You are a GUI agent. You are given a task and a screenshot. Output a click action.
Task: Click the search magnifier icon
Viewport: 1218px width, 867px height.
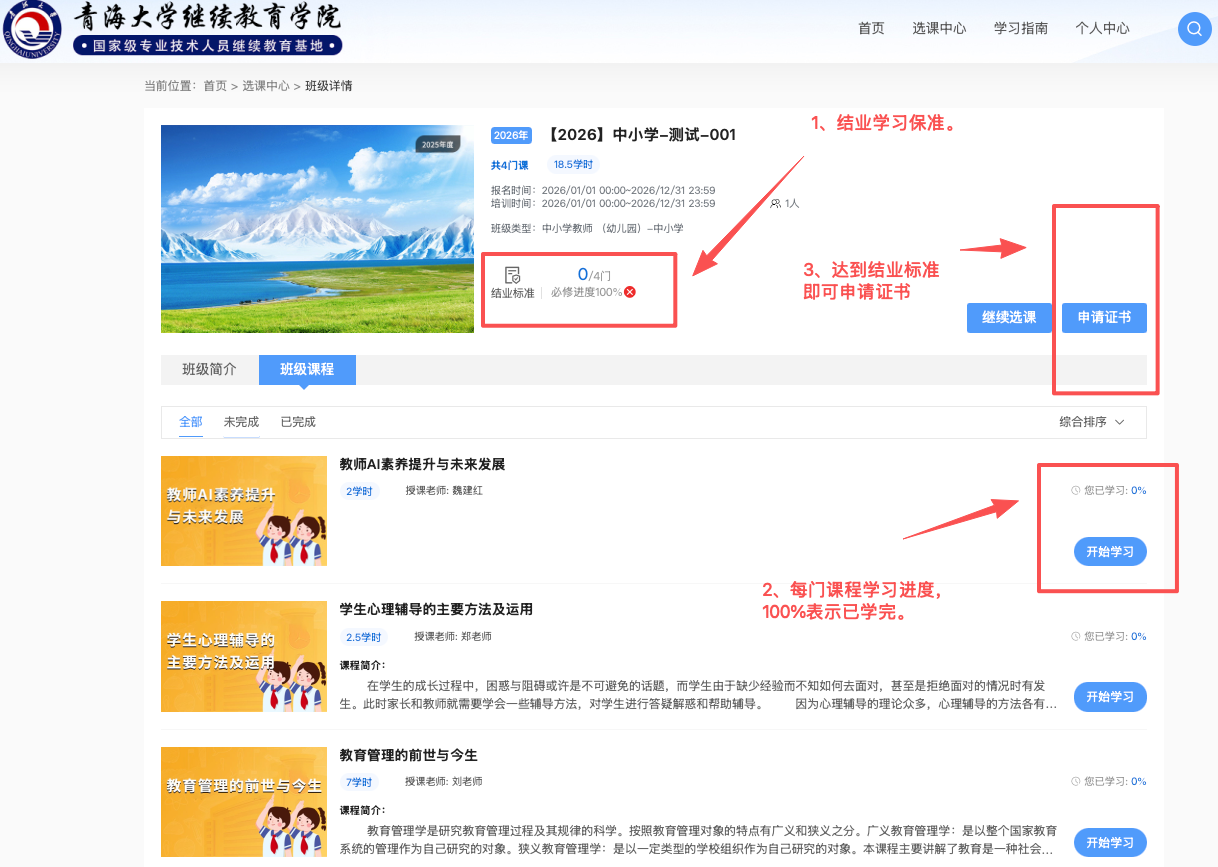point(1193,29)
